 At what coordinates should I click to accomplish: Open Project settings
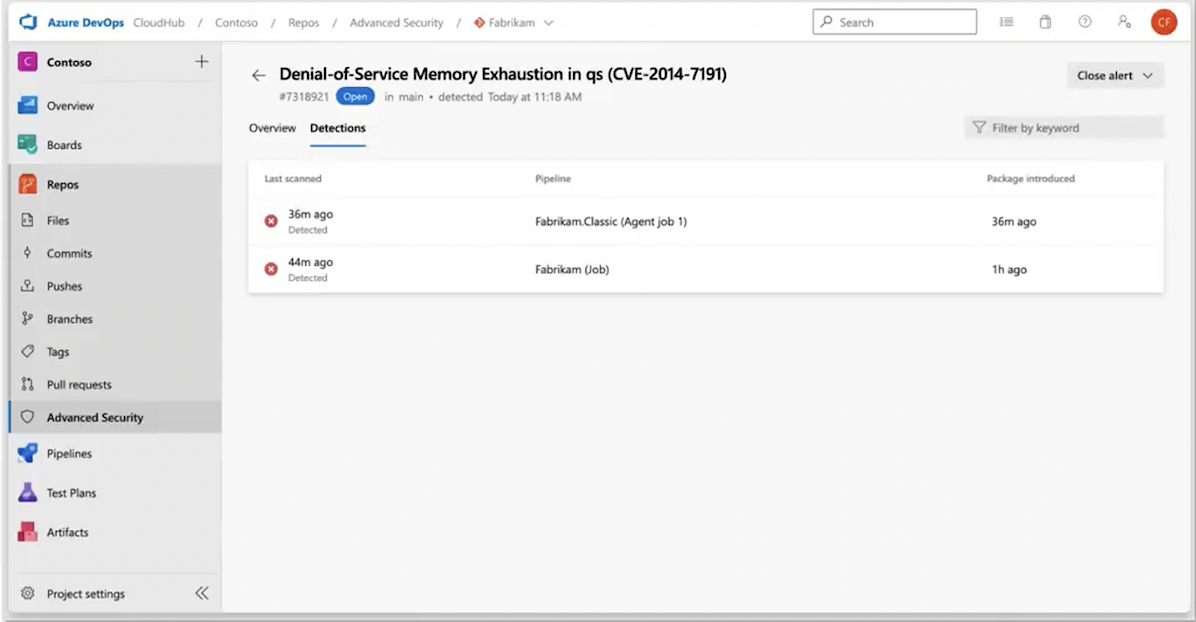tap(85, 594)
